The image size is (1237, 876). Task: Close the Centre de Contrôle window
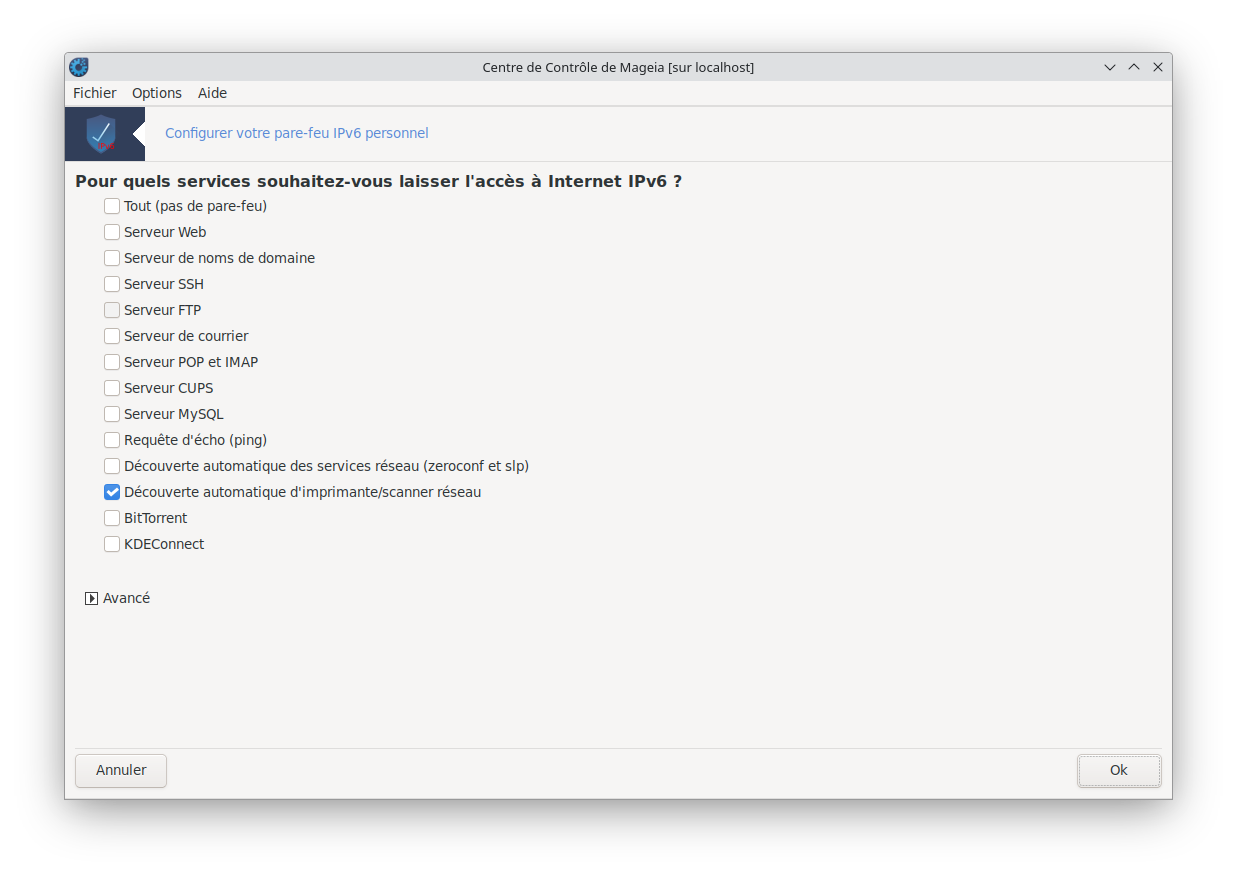[1158, 67]
